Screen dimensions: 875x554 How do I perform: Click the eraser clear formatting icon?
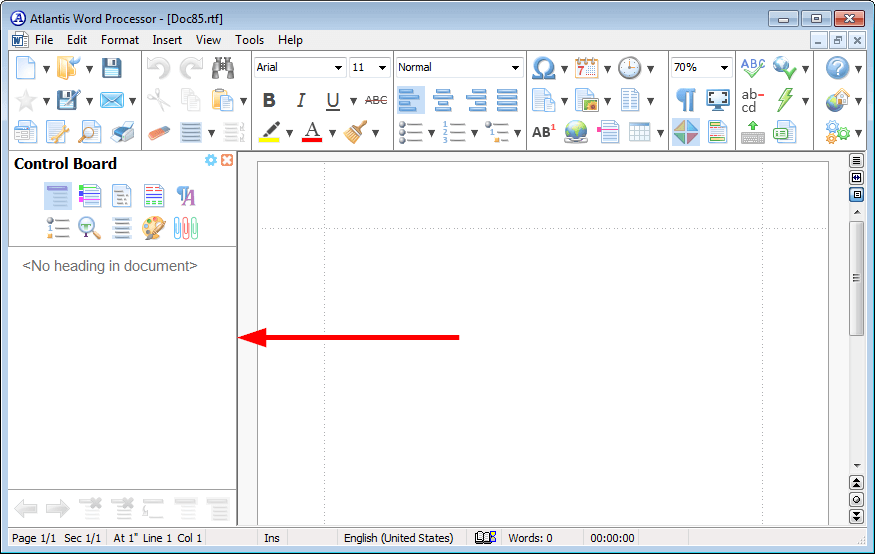point(160,132)
